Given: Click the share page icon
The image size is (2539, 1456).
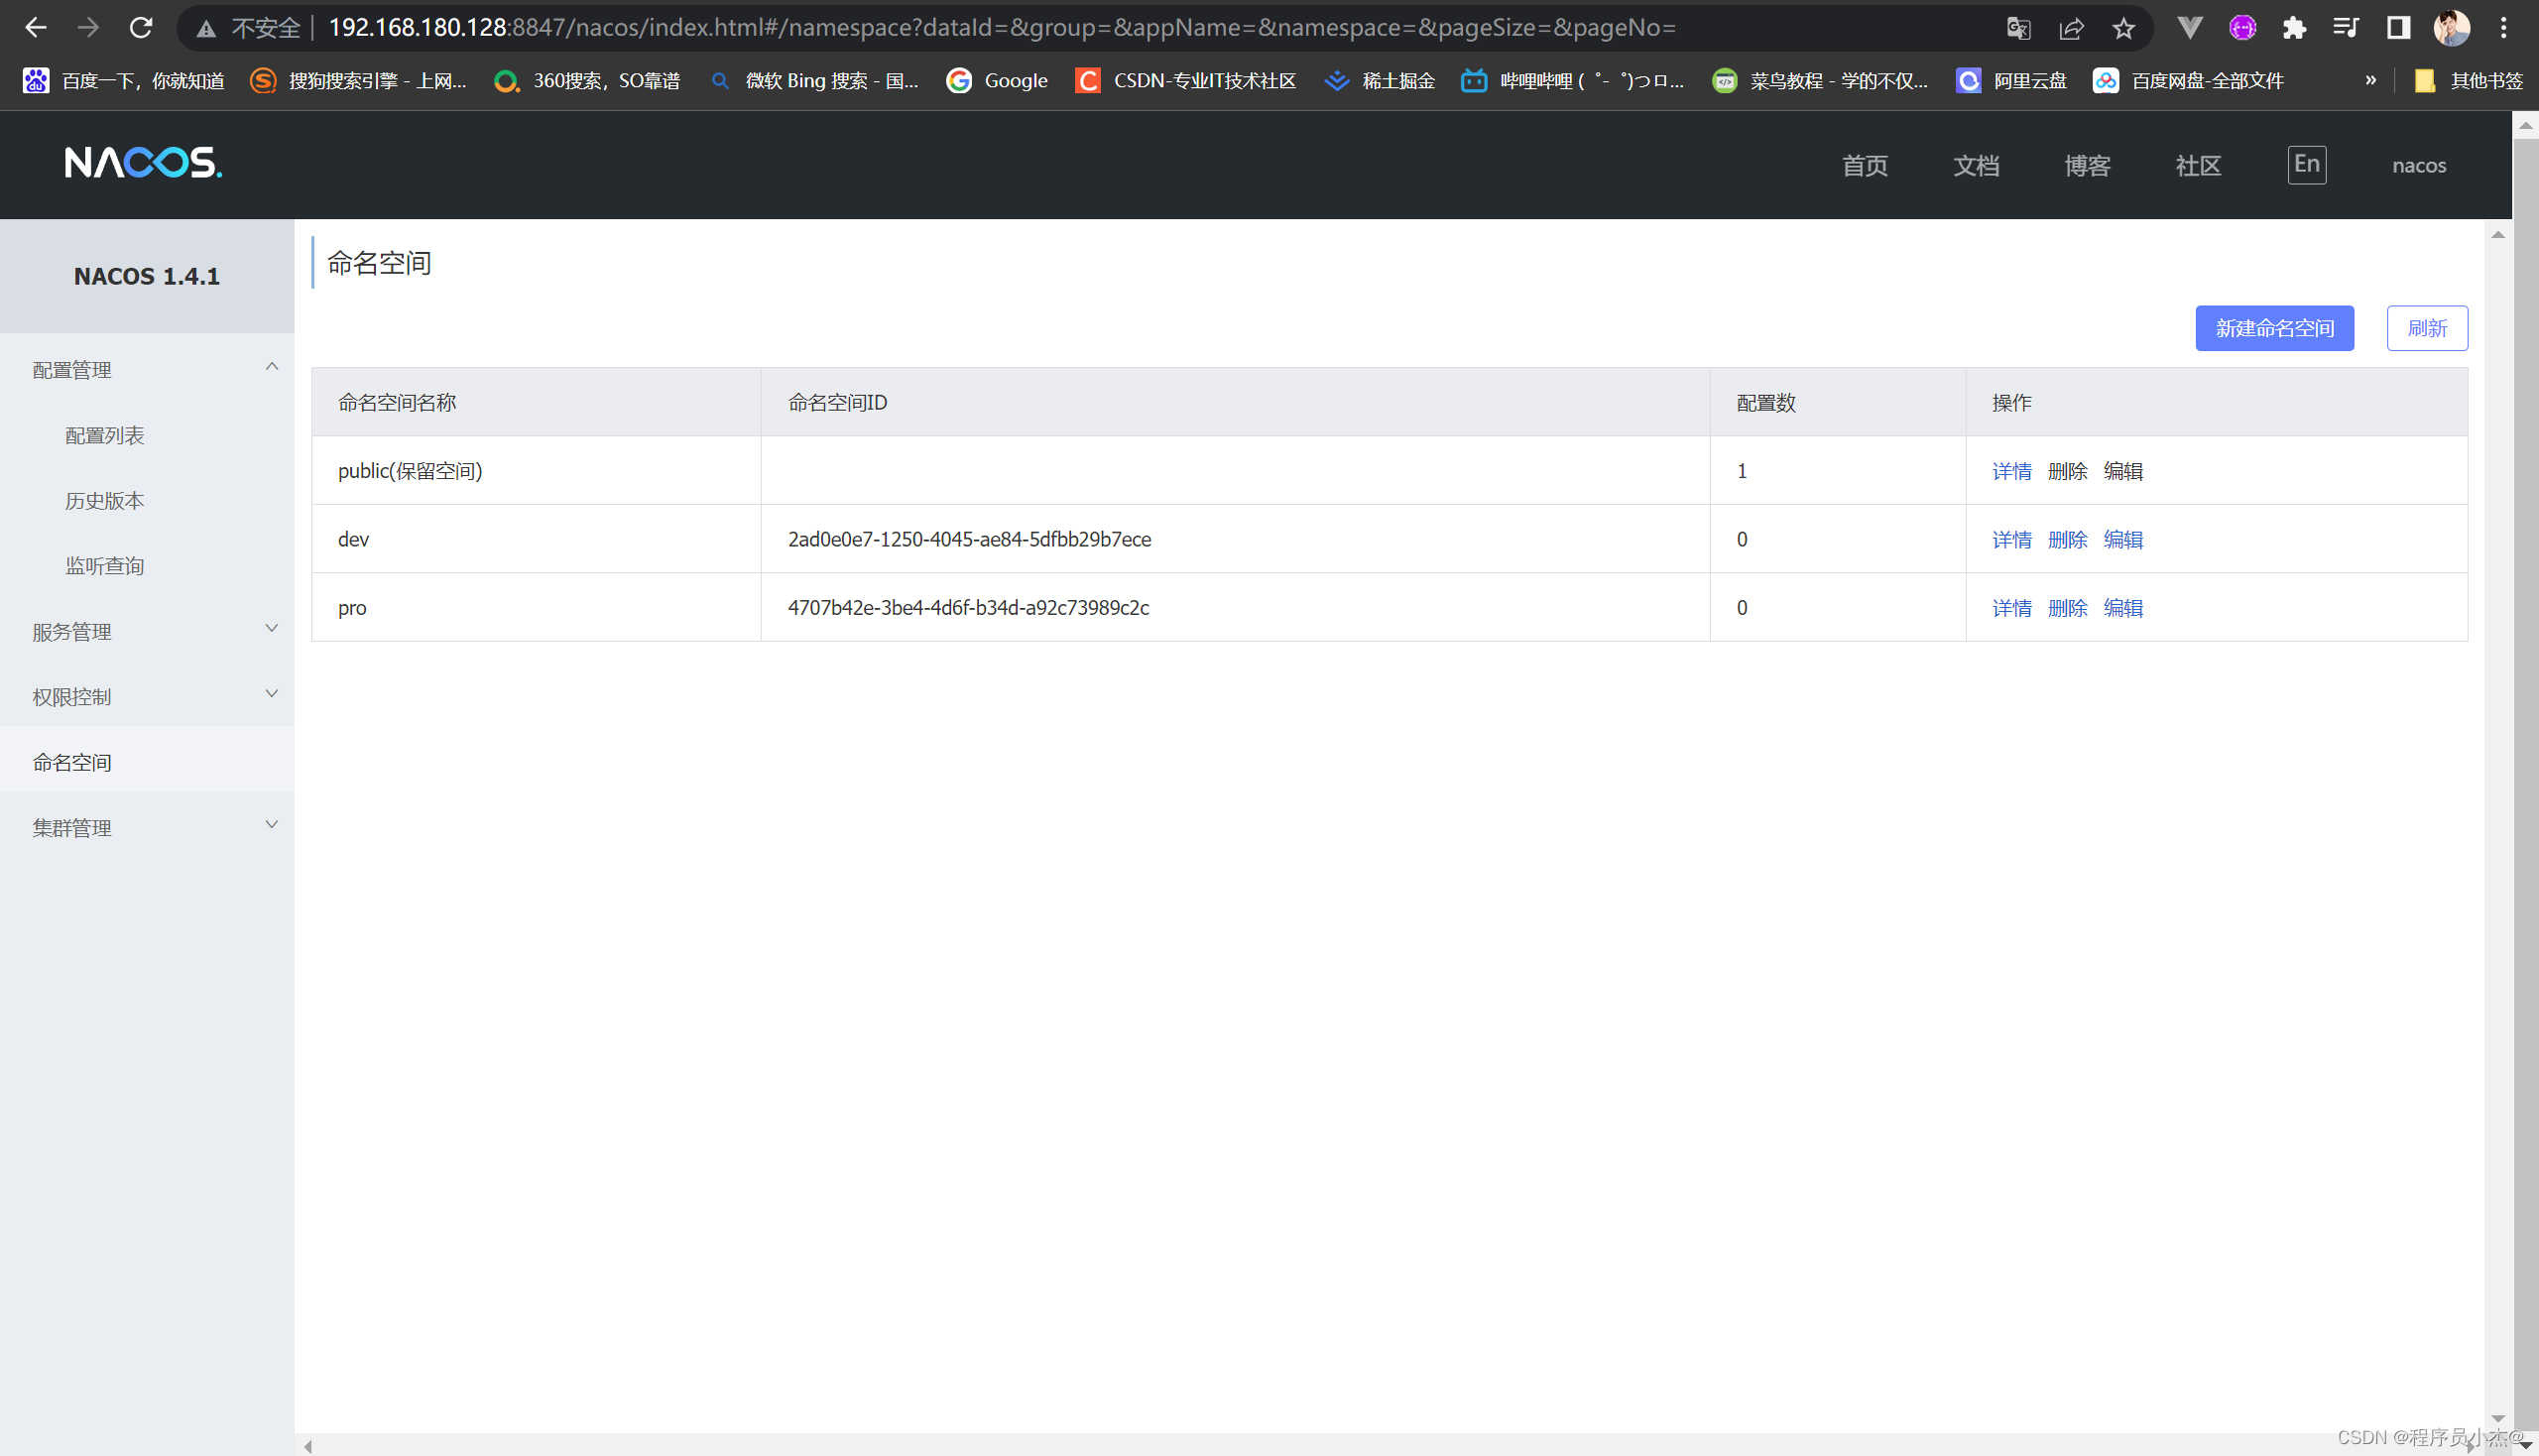Looking at the screenshot, I should coord(2071,28).
